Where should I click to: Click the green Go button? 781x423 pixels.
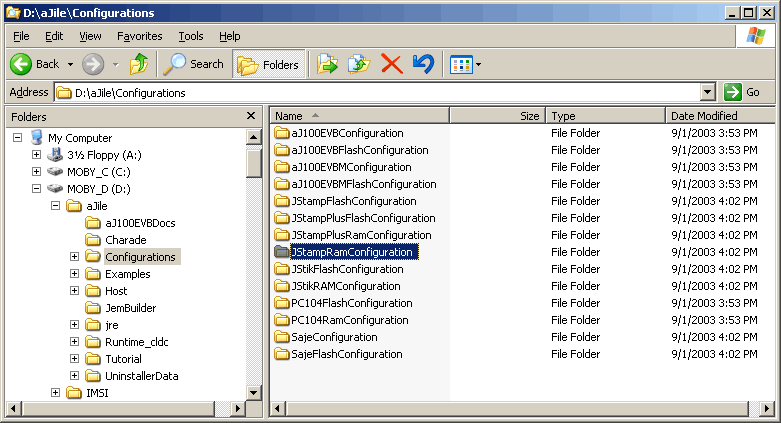(x=743, y=92)
